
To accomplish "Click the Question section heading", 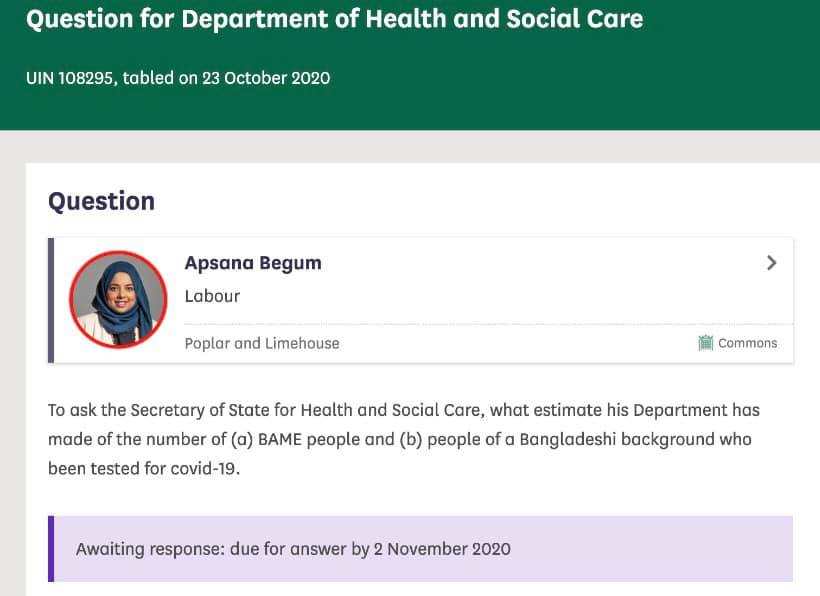I will click(101, 201).
